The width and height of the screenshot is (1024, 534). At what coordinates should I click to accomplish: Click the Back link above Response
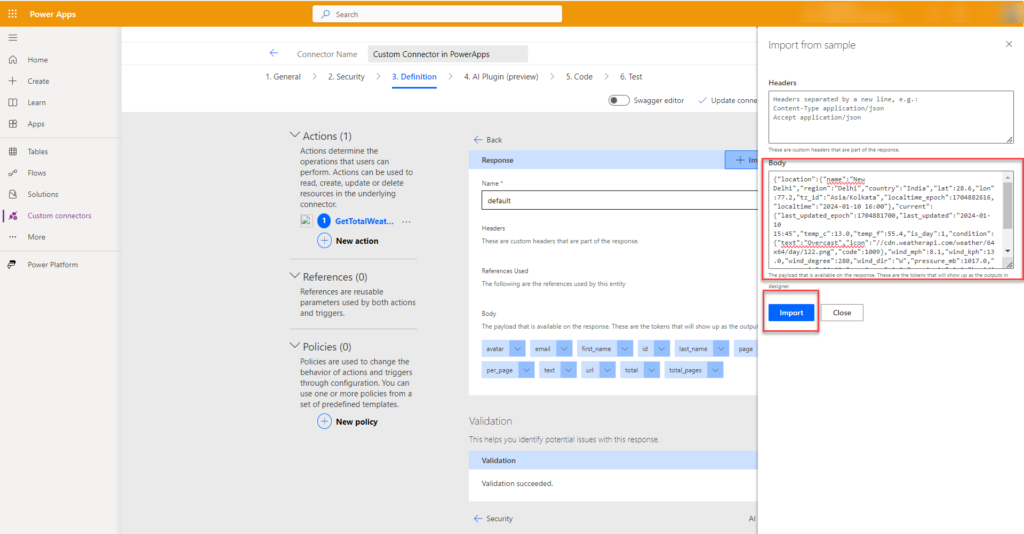point(488,140)
